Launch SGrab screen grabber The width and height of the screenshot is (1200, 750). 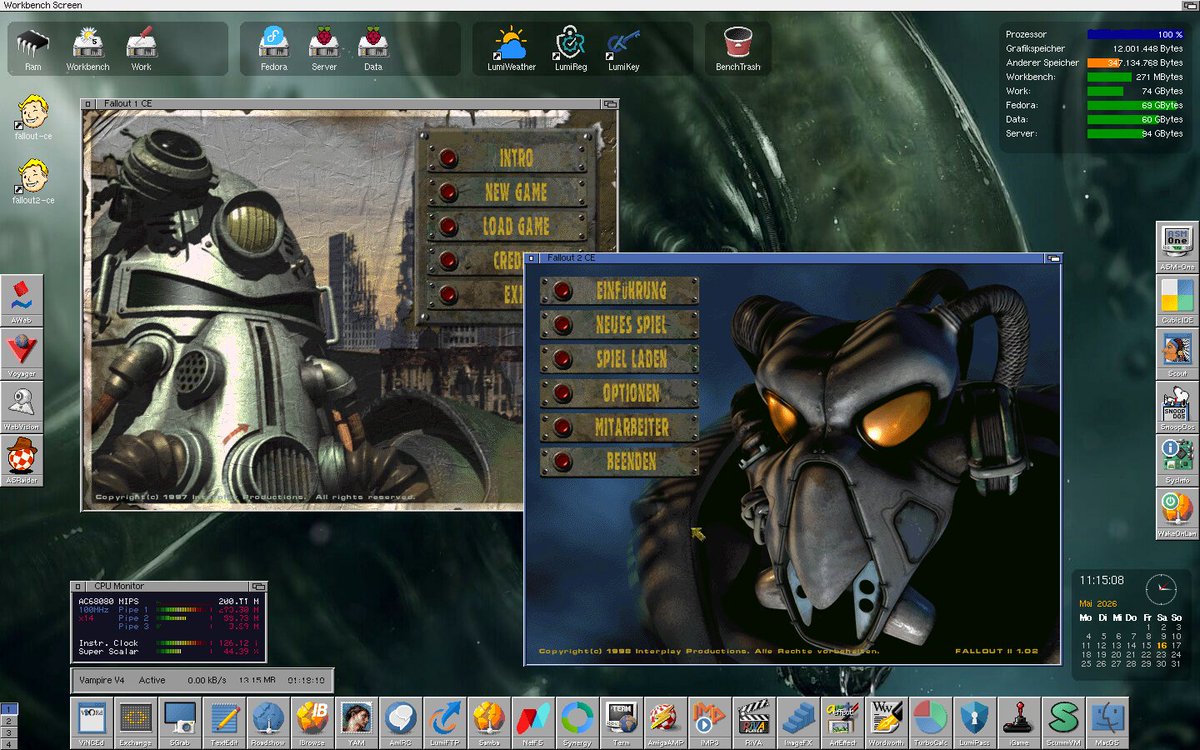180,723
